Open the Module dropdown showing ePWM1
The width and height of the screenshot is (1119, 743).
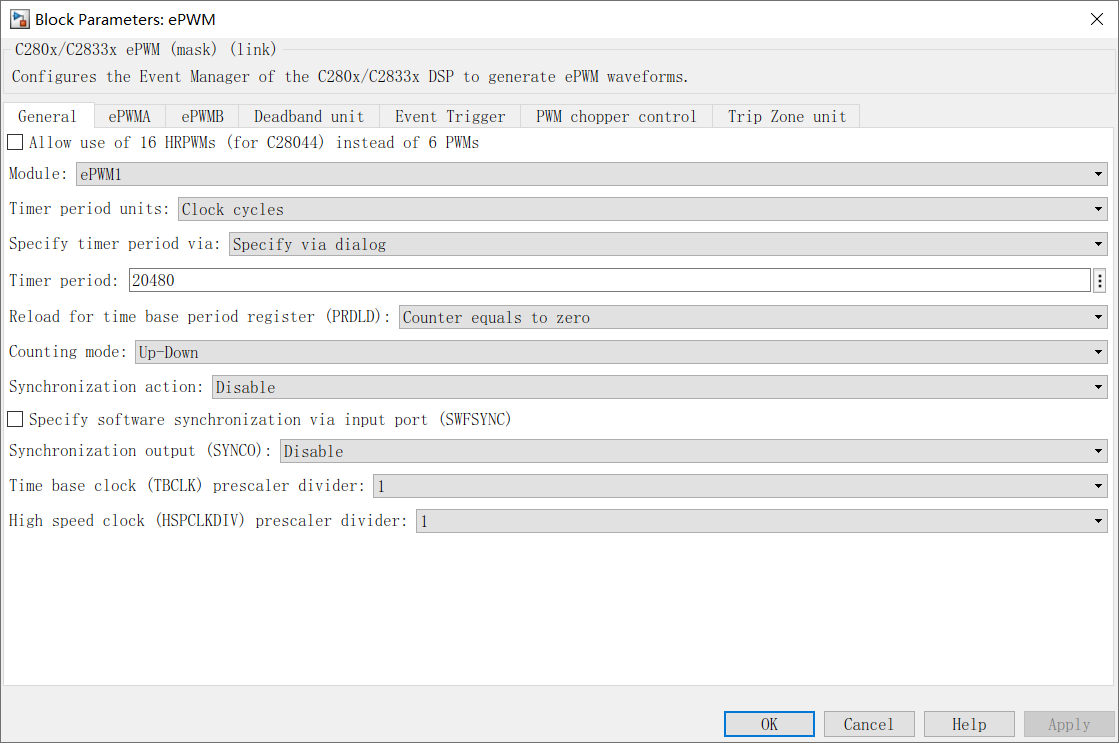pos(592,174)
